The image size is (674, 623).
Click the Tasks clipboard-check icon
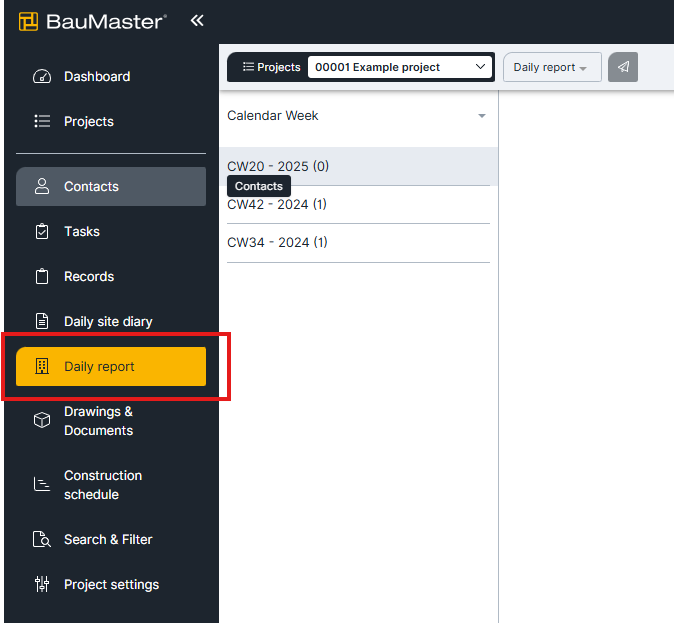coord(42,231)
